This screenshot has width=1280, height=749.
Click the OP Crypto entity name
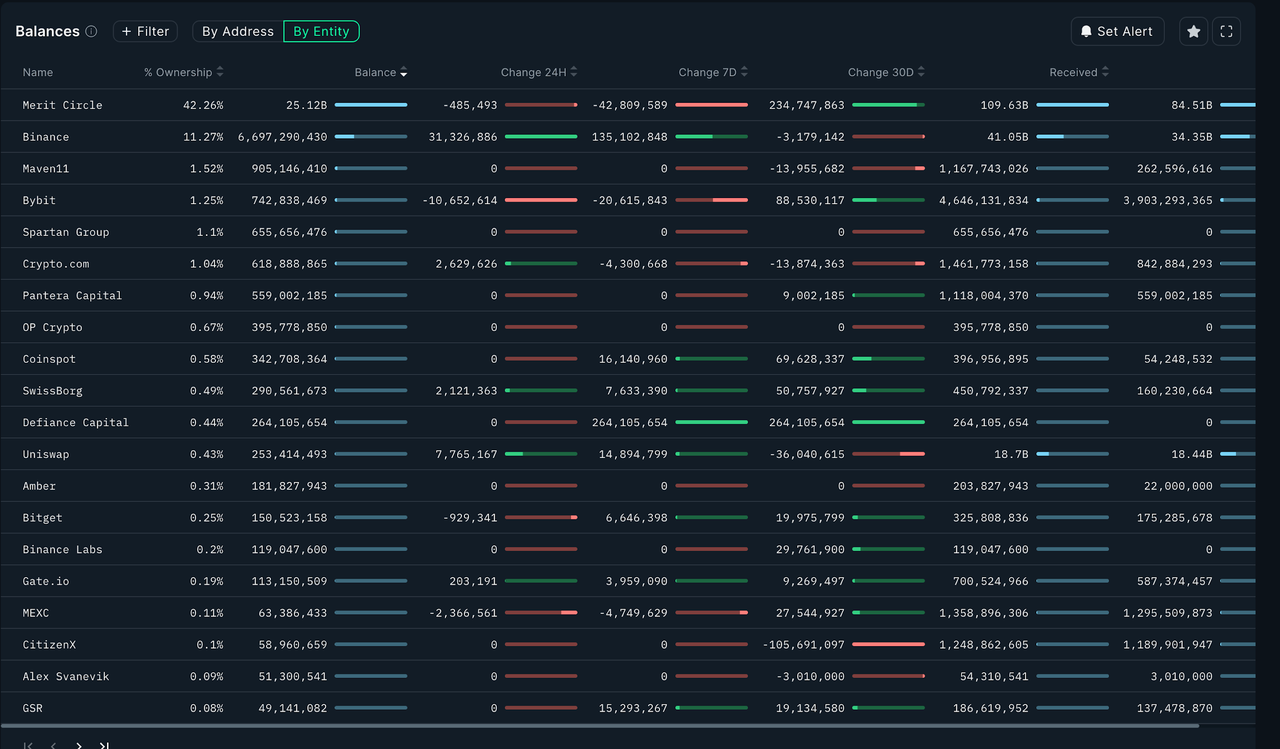[x=53, y=328]
